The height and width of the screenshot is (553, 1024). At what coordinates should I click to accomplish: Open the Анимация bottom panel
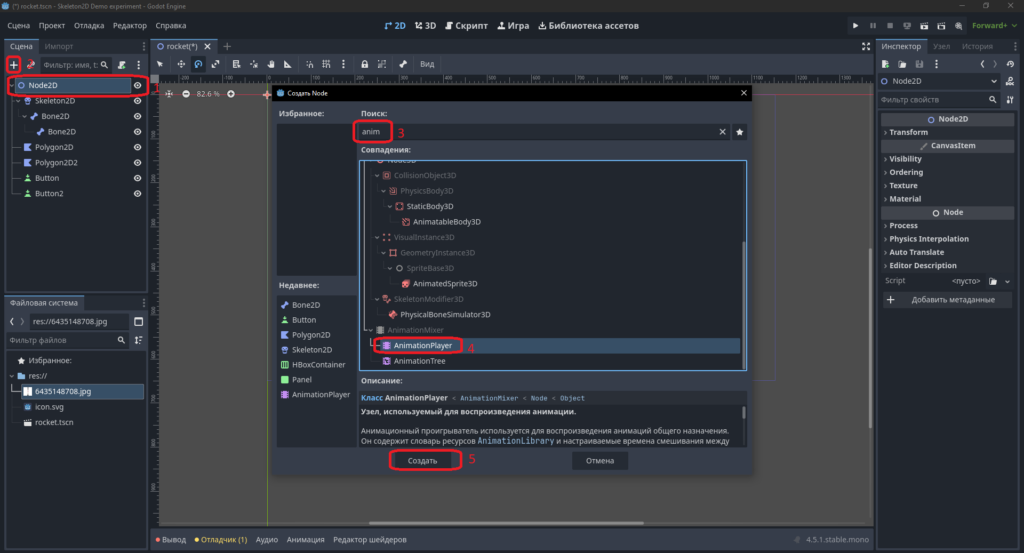[x=306, y=540]
